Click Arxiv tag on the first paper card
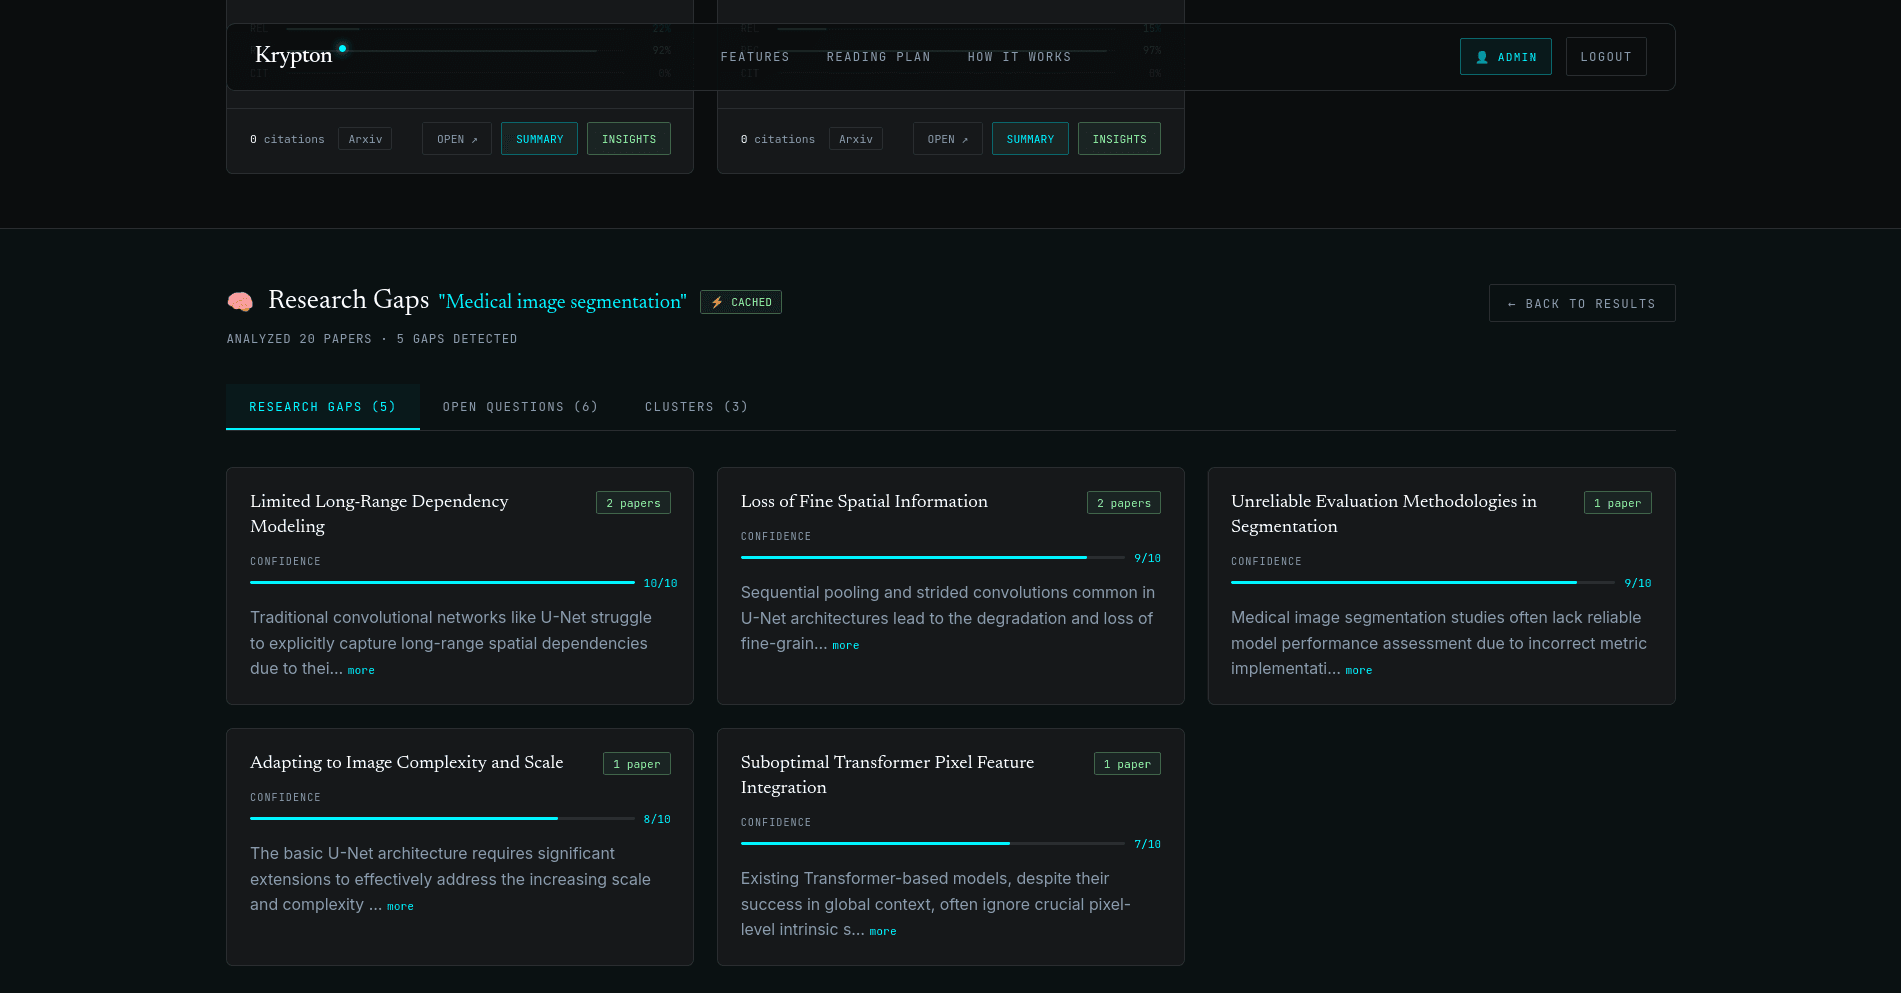This screenshot has width=1901, height=993. pos(365,139)
